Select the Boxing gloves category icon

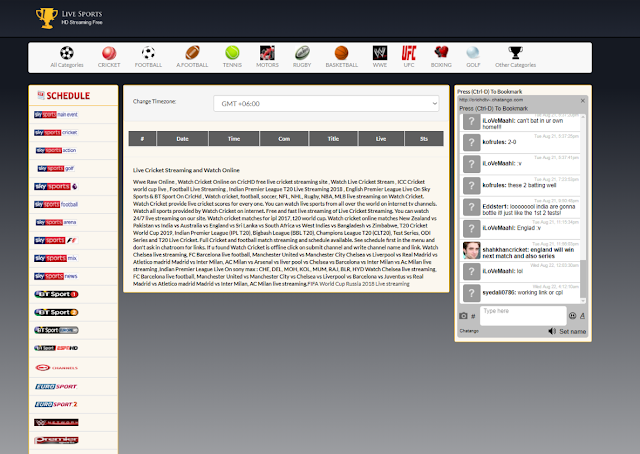coord(441,53)
